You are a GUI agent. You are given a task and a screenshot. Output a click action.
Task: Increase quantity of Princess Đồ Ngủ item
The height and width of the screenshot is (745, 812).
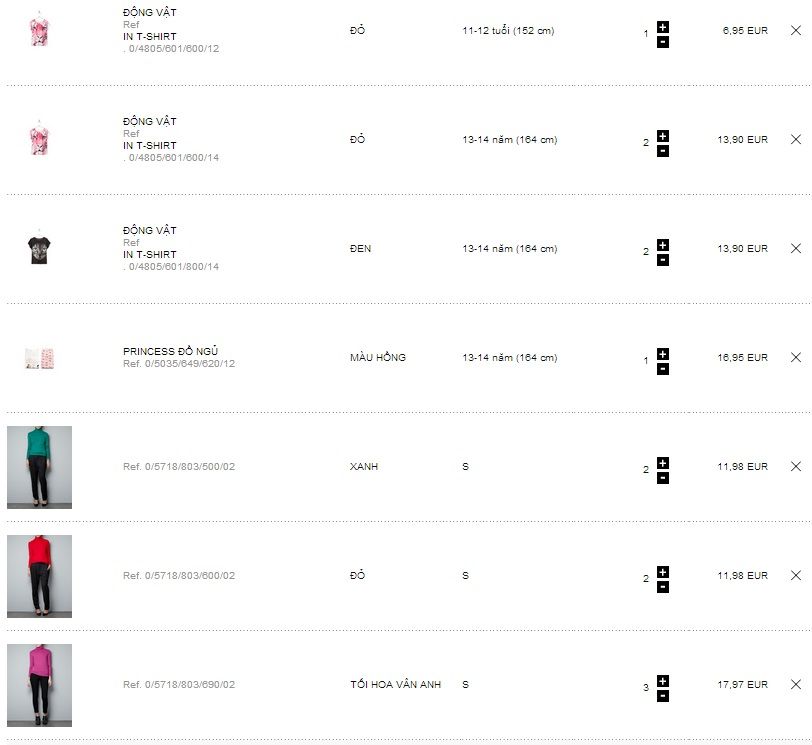(663, 353)
